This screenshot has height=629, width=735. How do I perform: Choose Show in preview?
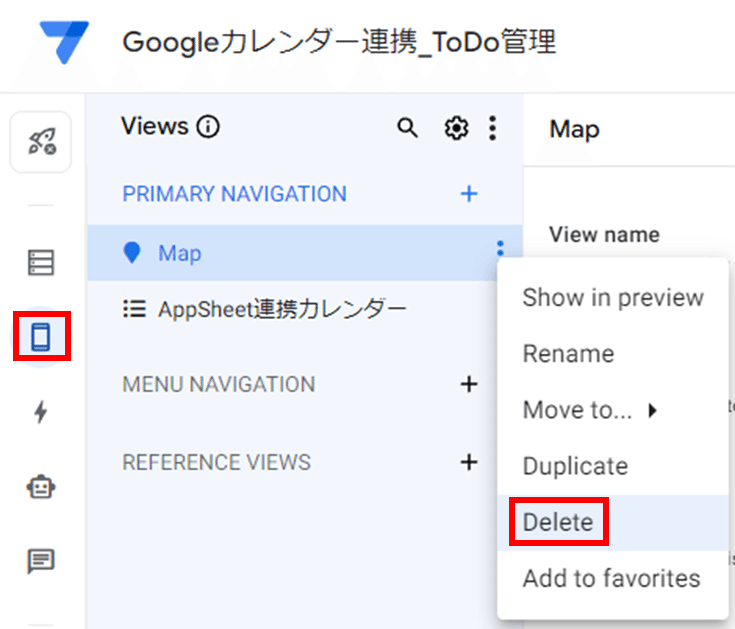(613, 298)
